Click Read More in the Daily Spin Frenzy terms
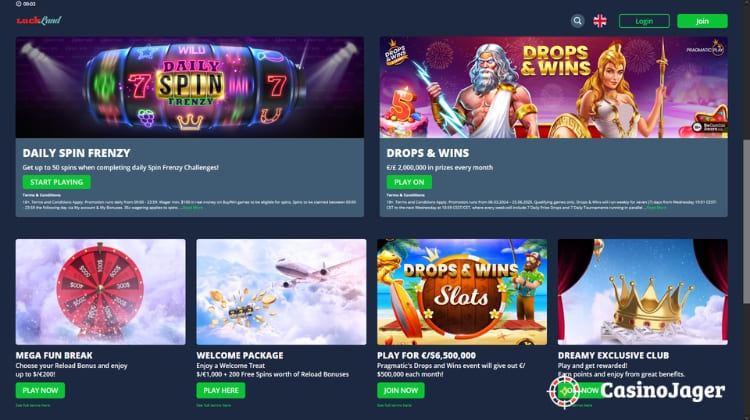Image resolution: width=750 pixels, height=420 pixels. click(193, 208)
